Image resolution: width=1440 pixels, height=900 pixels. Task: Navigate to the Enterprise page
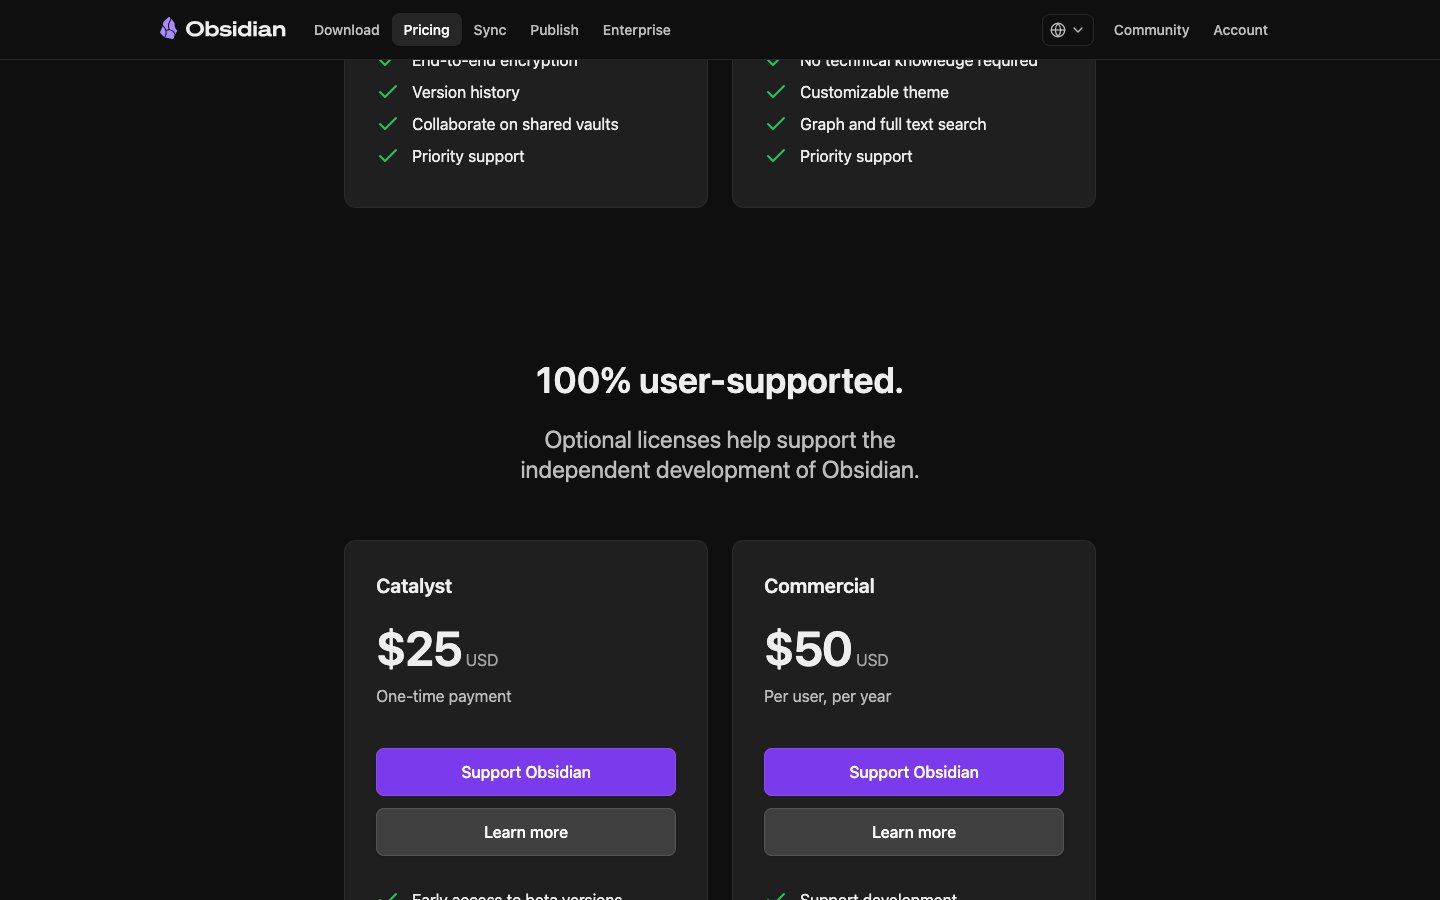coord(636,30)
